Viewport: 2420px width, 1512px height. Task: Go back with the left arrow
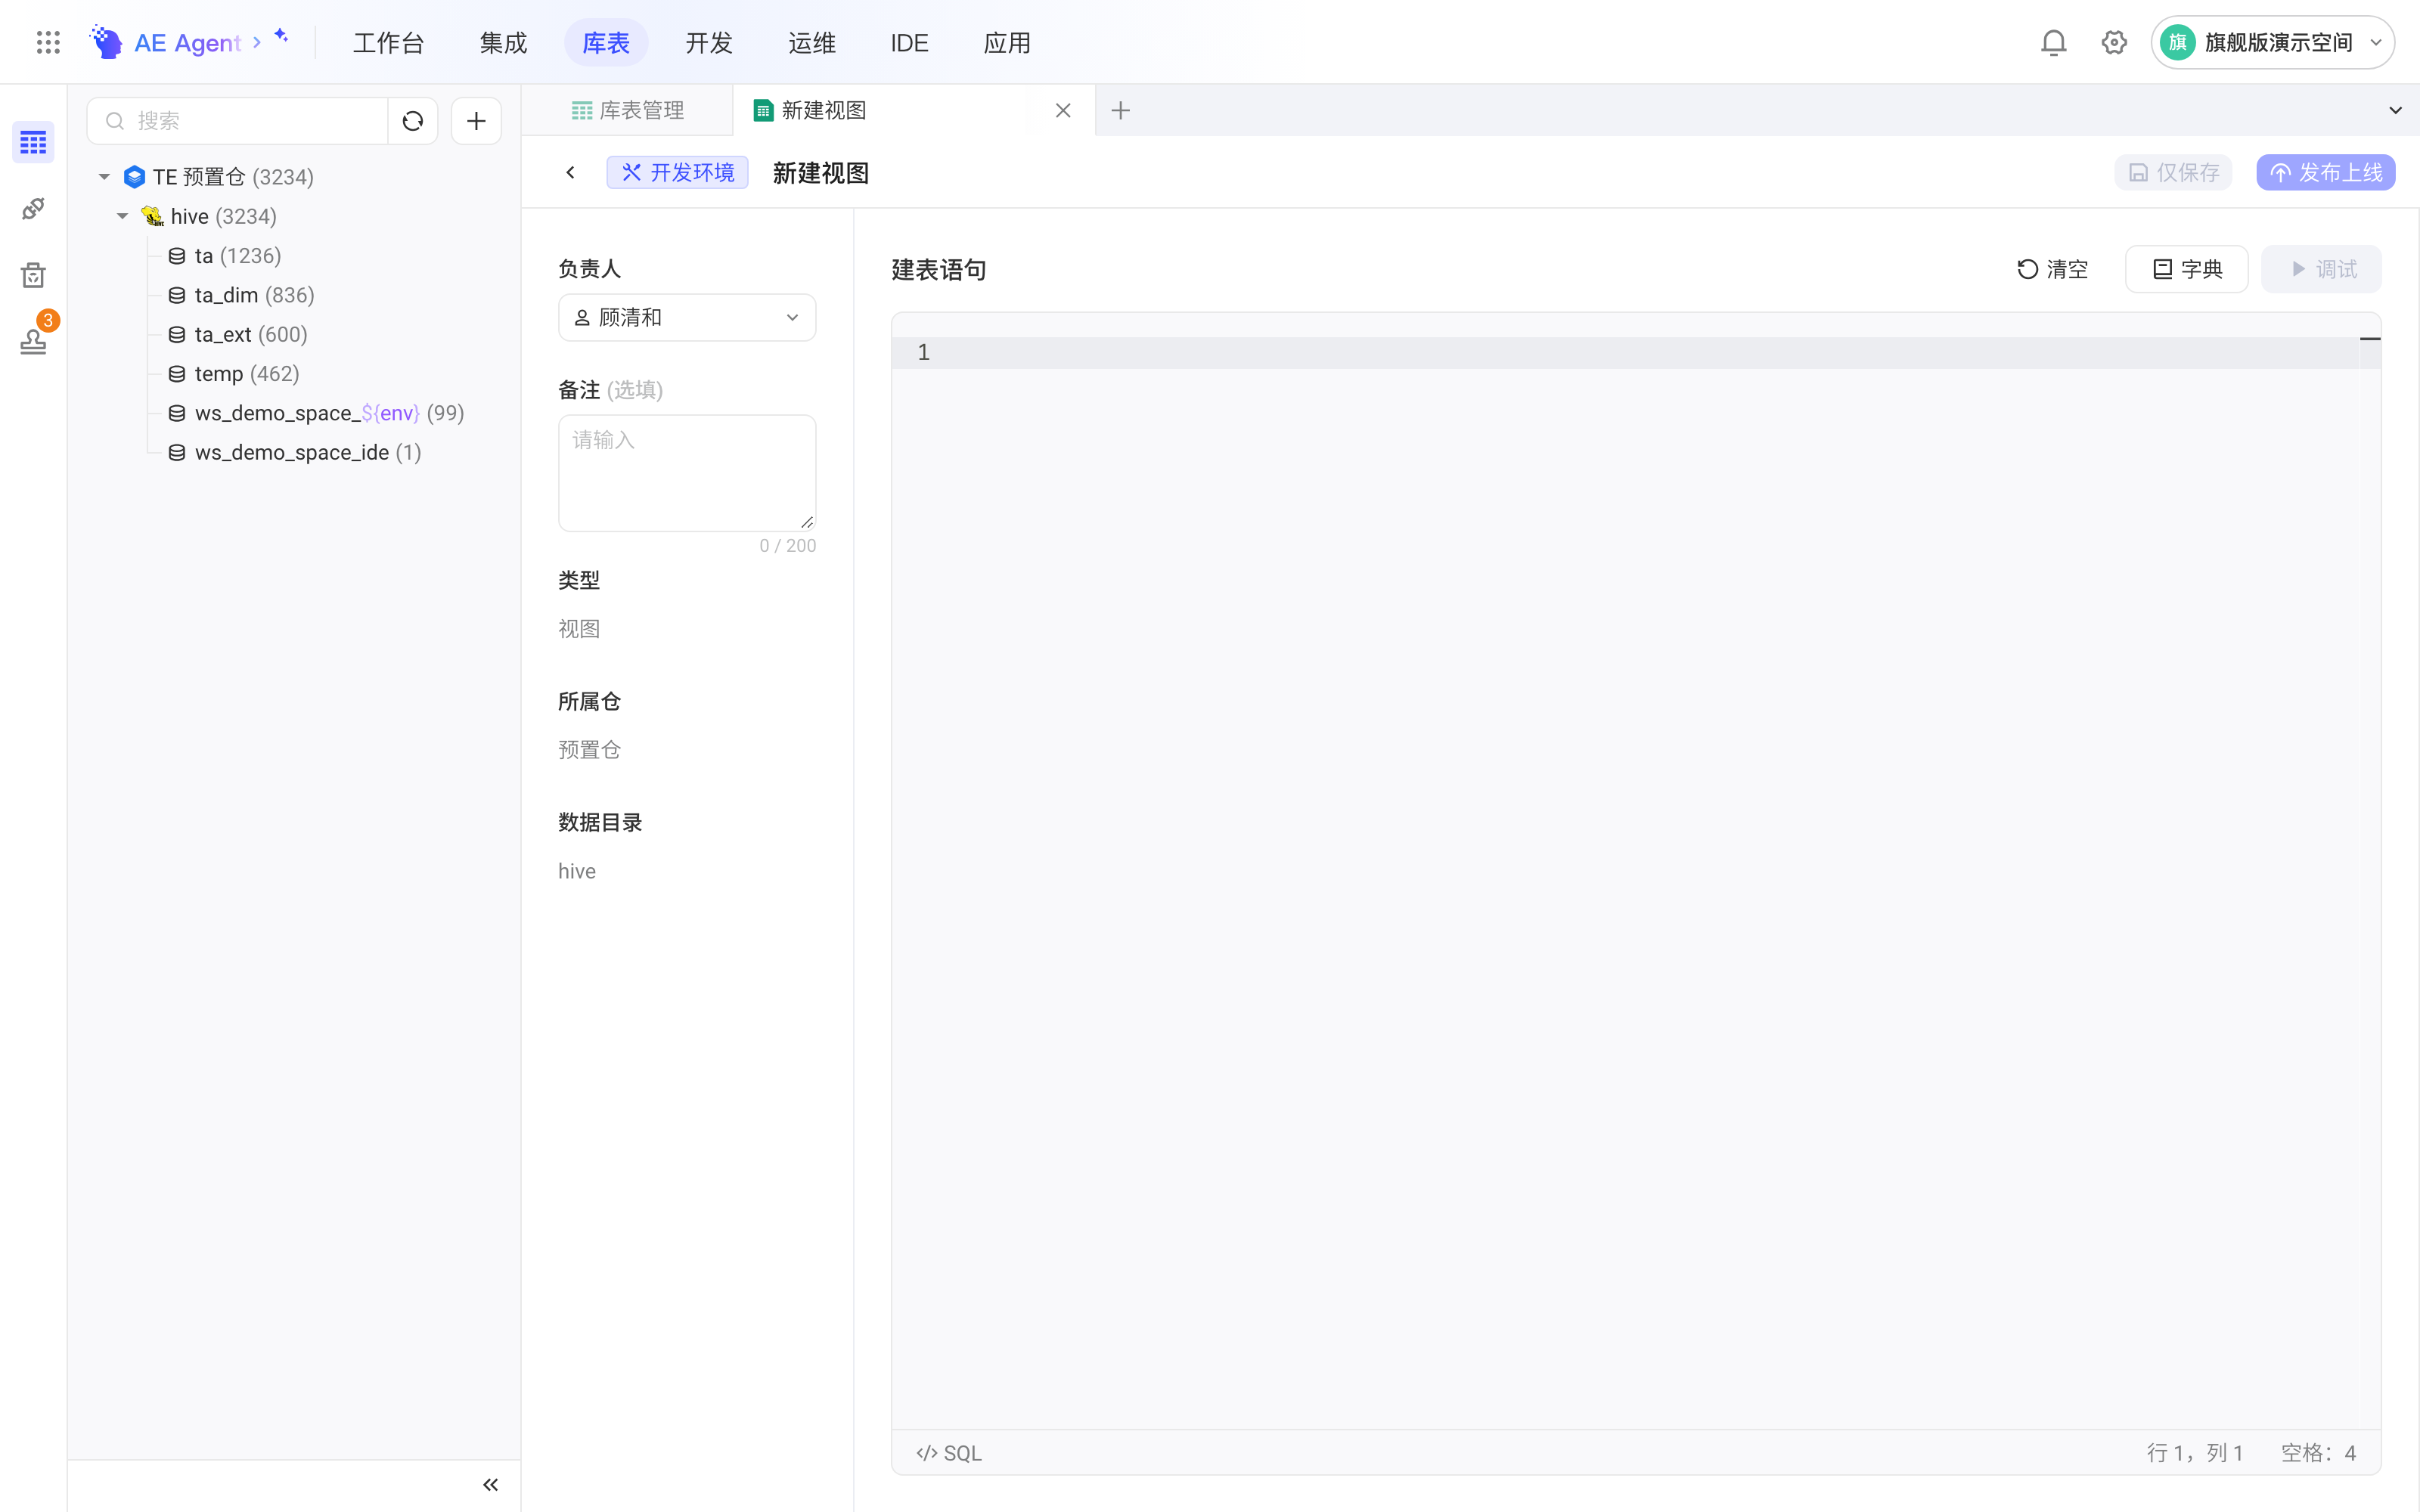pos(570,172)
